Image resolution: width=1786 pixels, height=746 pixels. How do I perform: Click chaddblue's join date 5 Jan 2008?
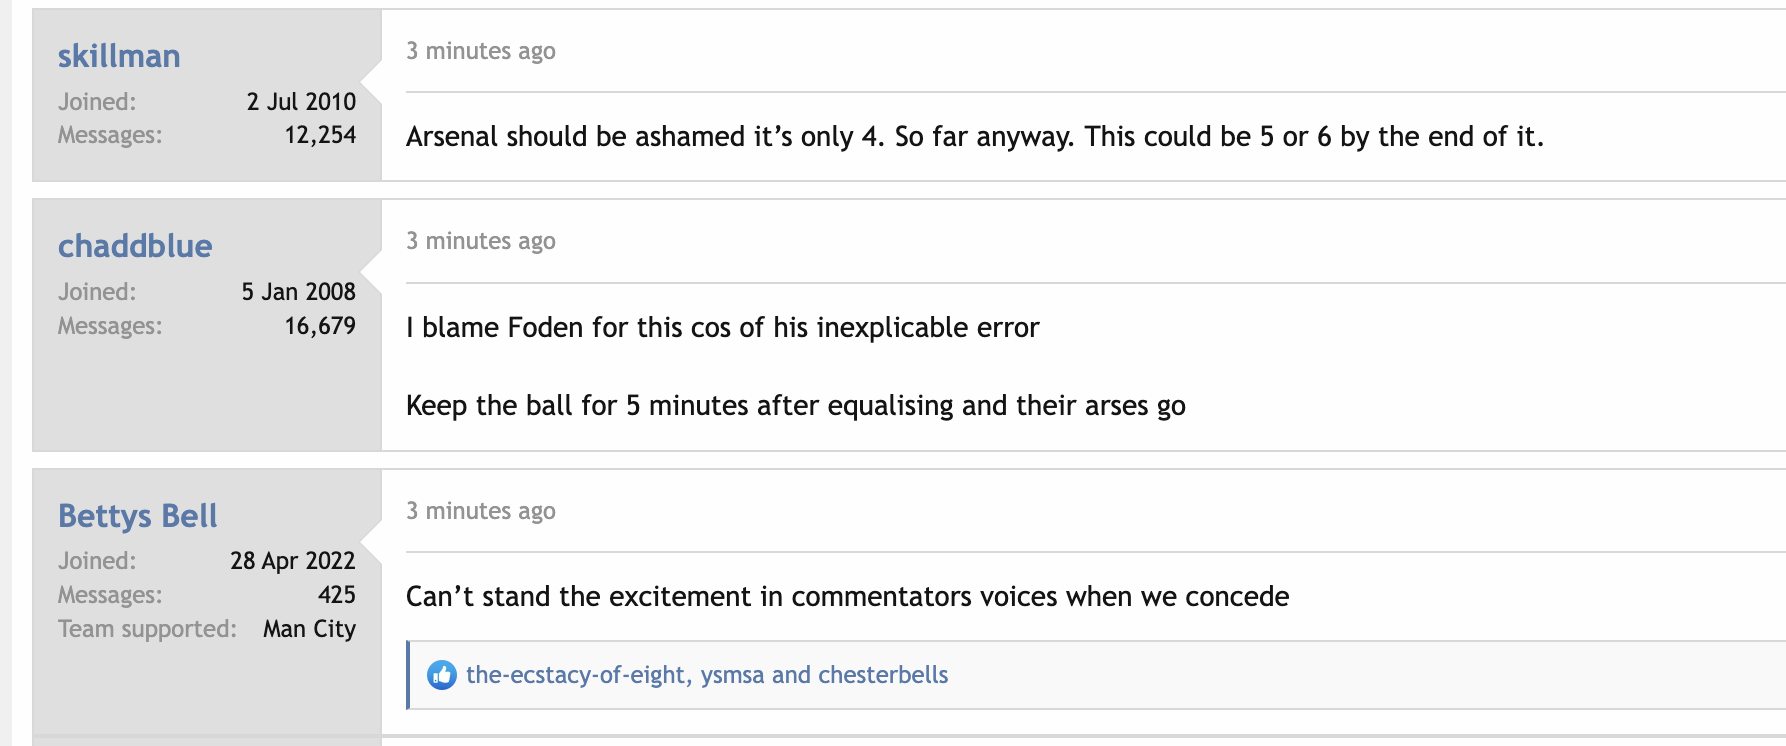coord(298,292)
